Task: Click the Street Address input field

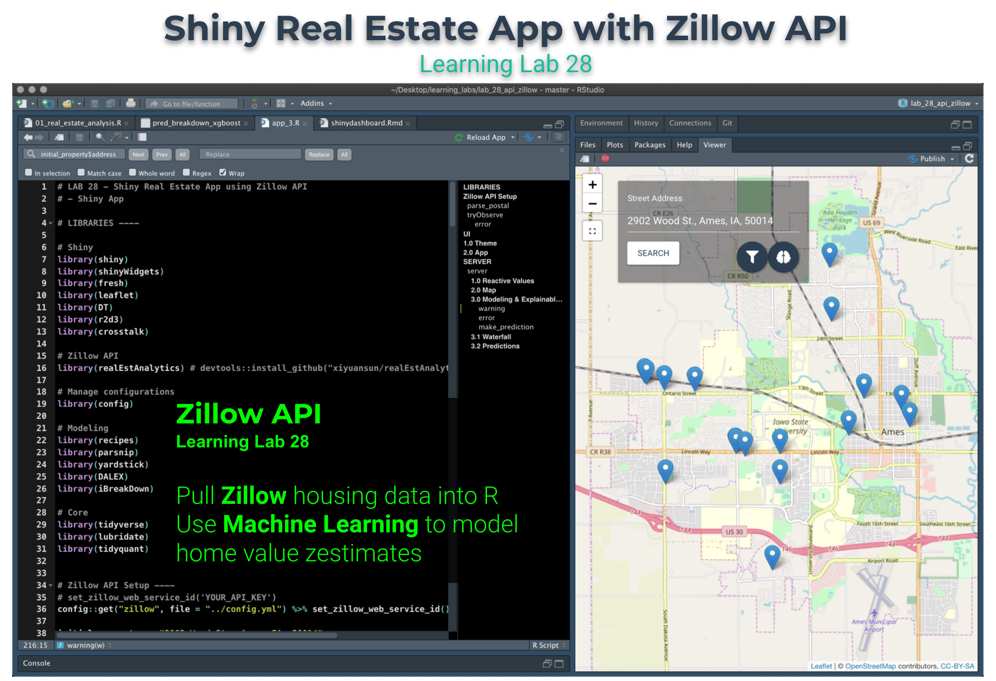Action: 713,220
